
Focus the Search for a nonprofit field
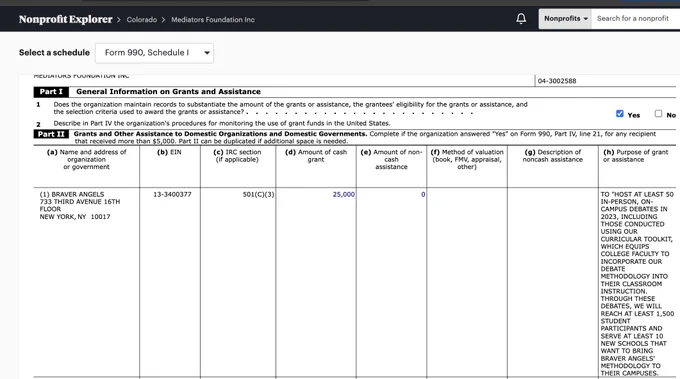click(636, 19)
